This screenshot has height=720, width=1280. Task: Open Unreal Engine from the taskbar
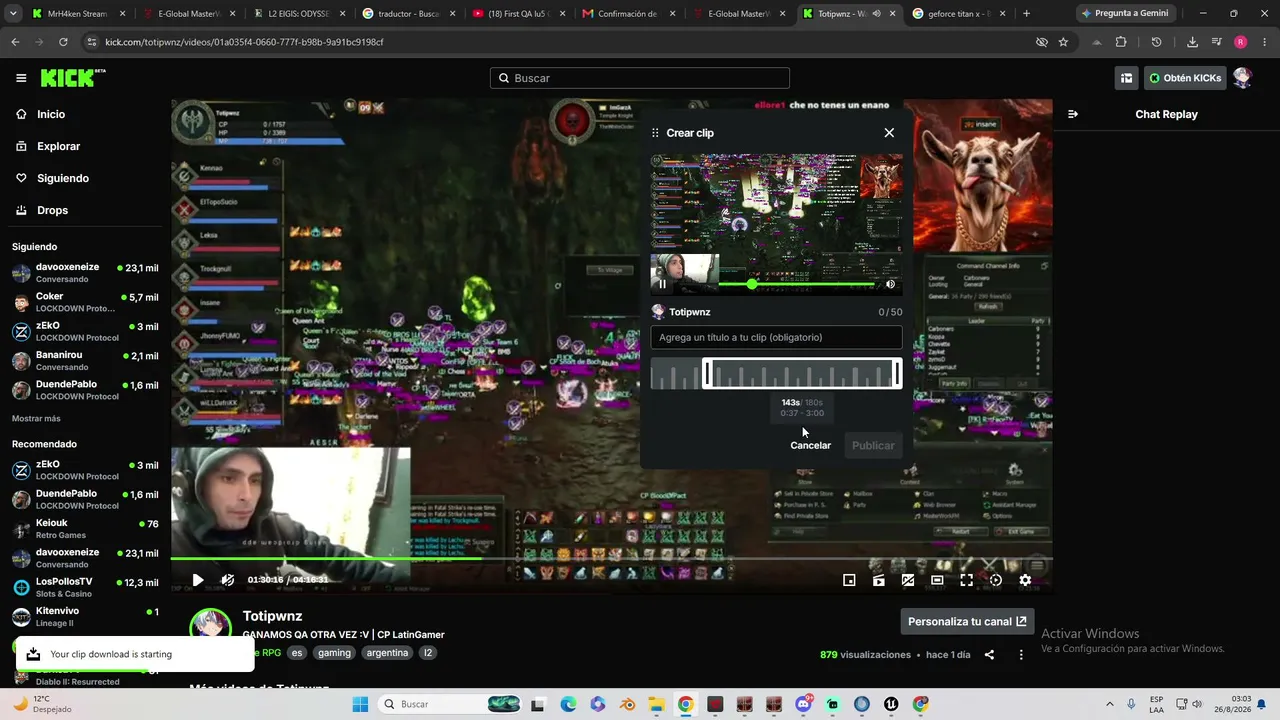click(891, 704)
